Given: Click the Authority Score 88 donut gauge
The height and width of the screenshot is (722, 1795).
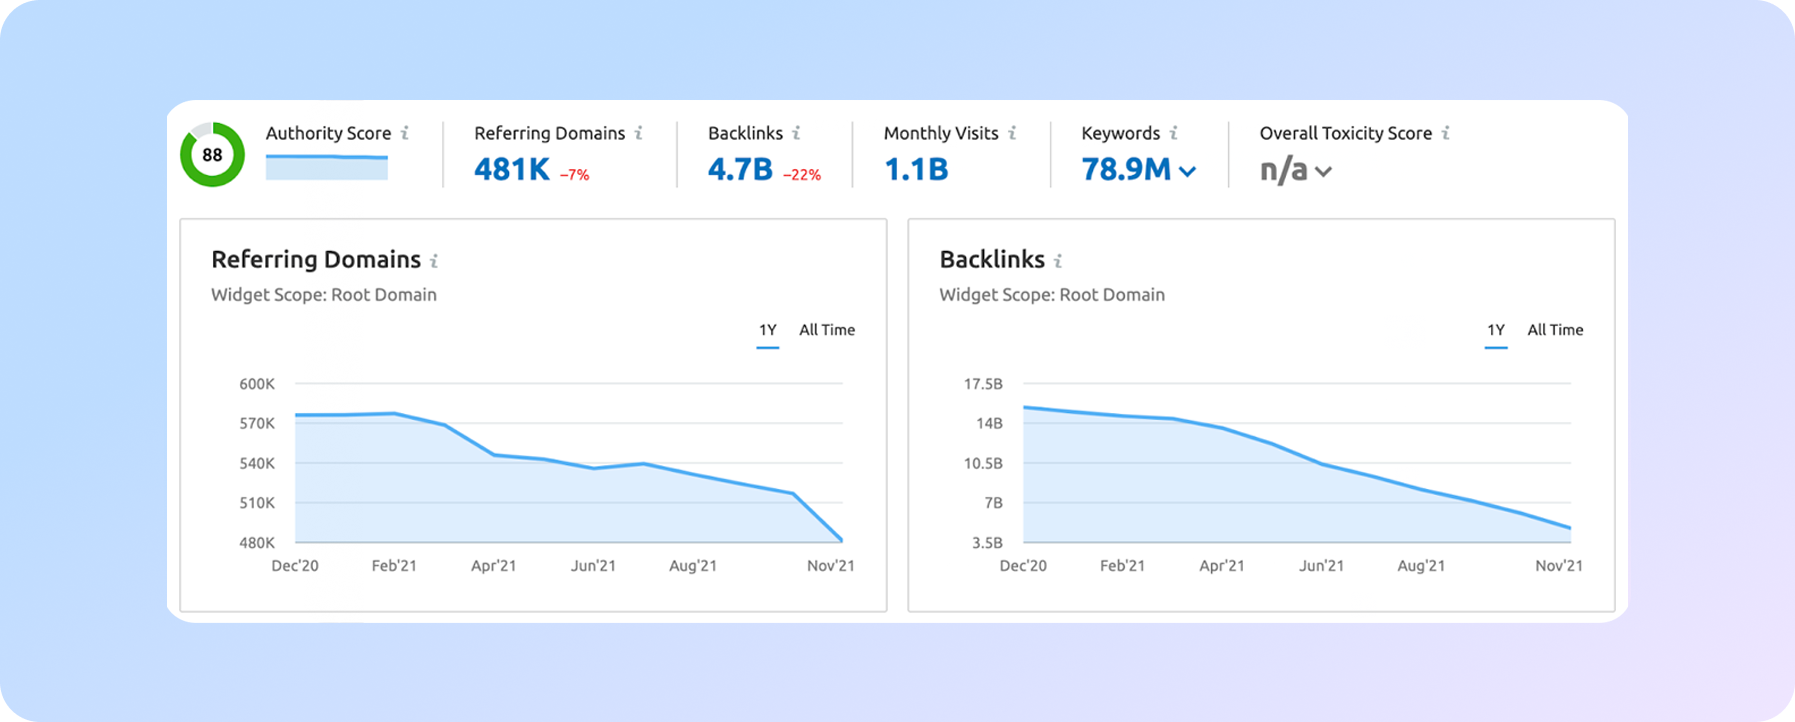Looking at the screenshot, I should [x=212, y=155].
